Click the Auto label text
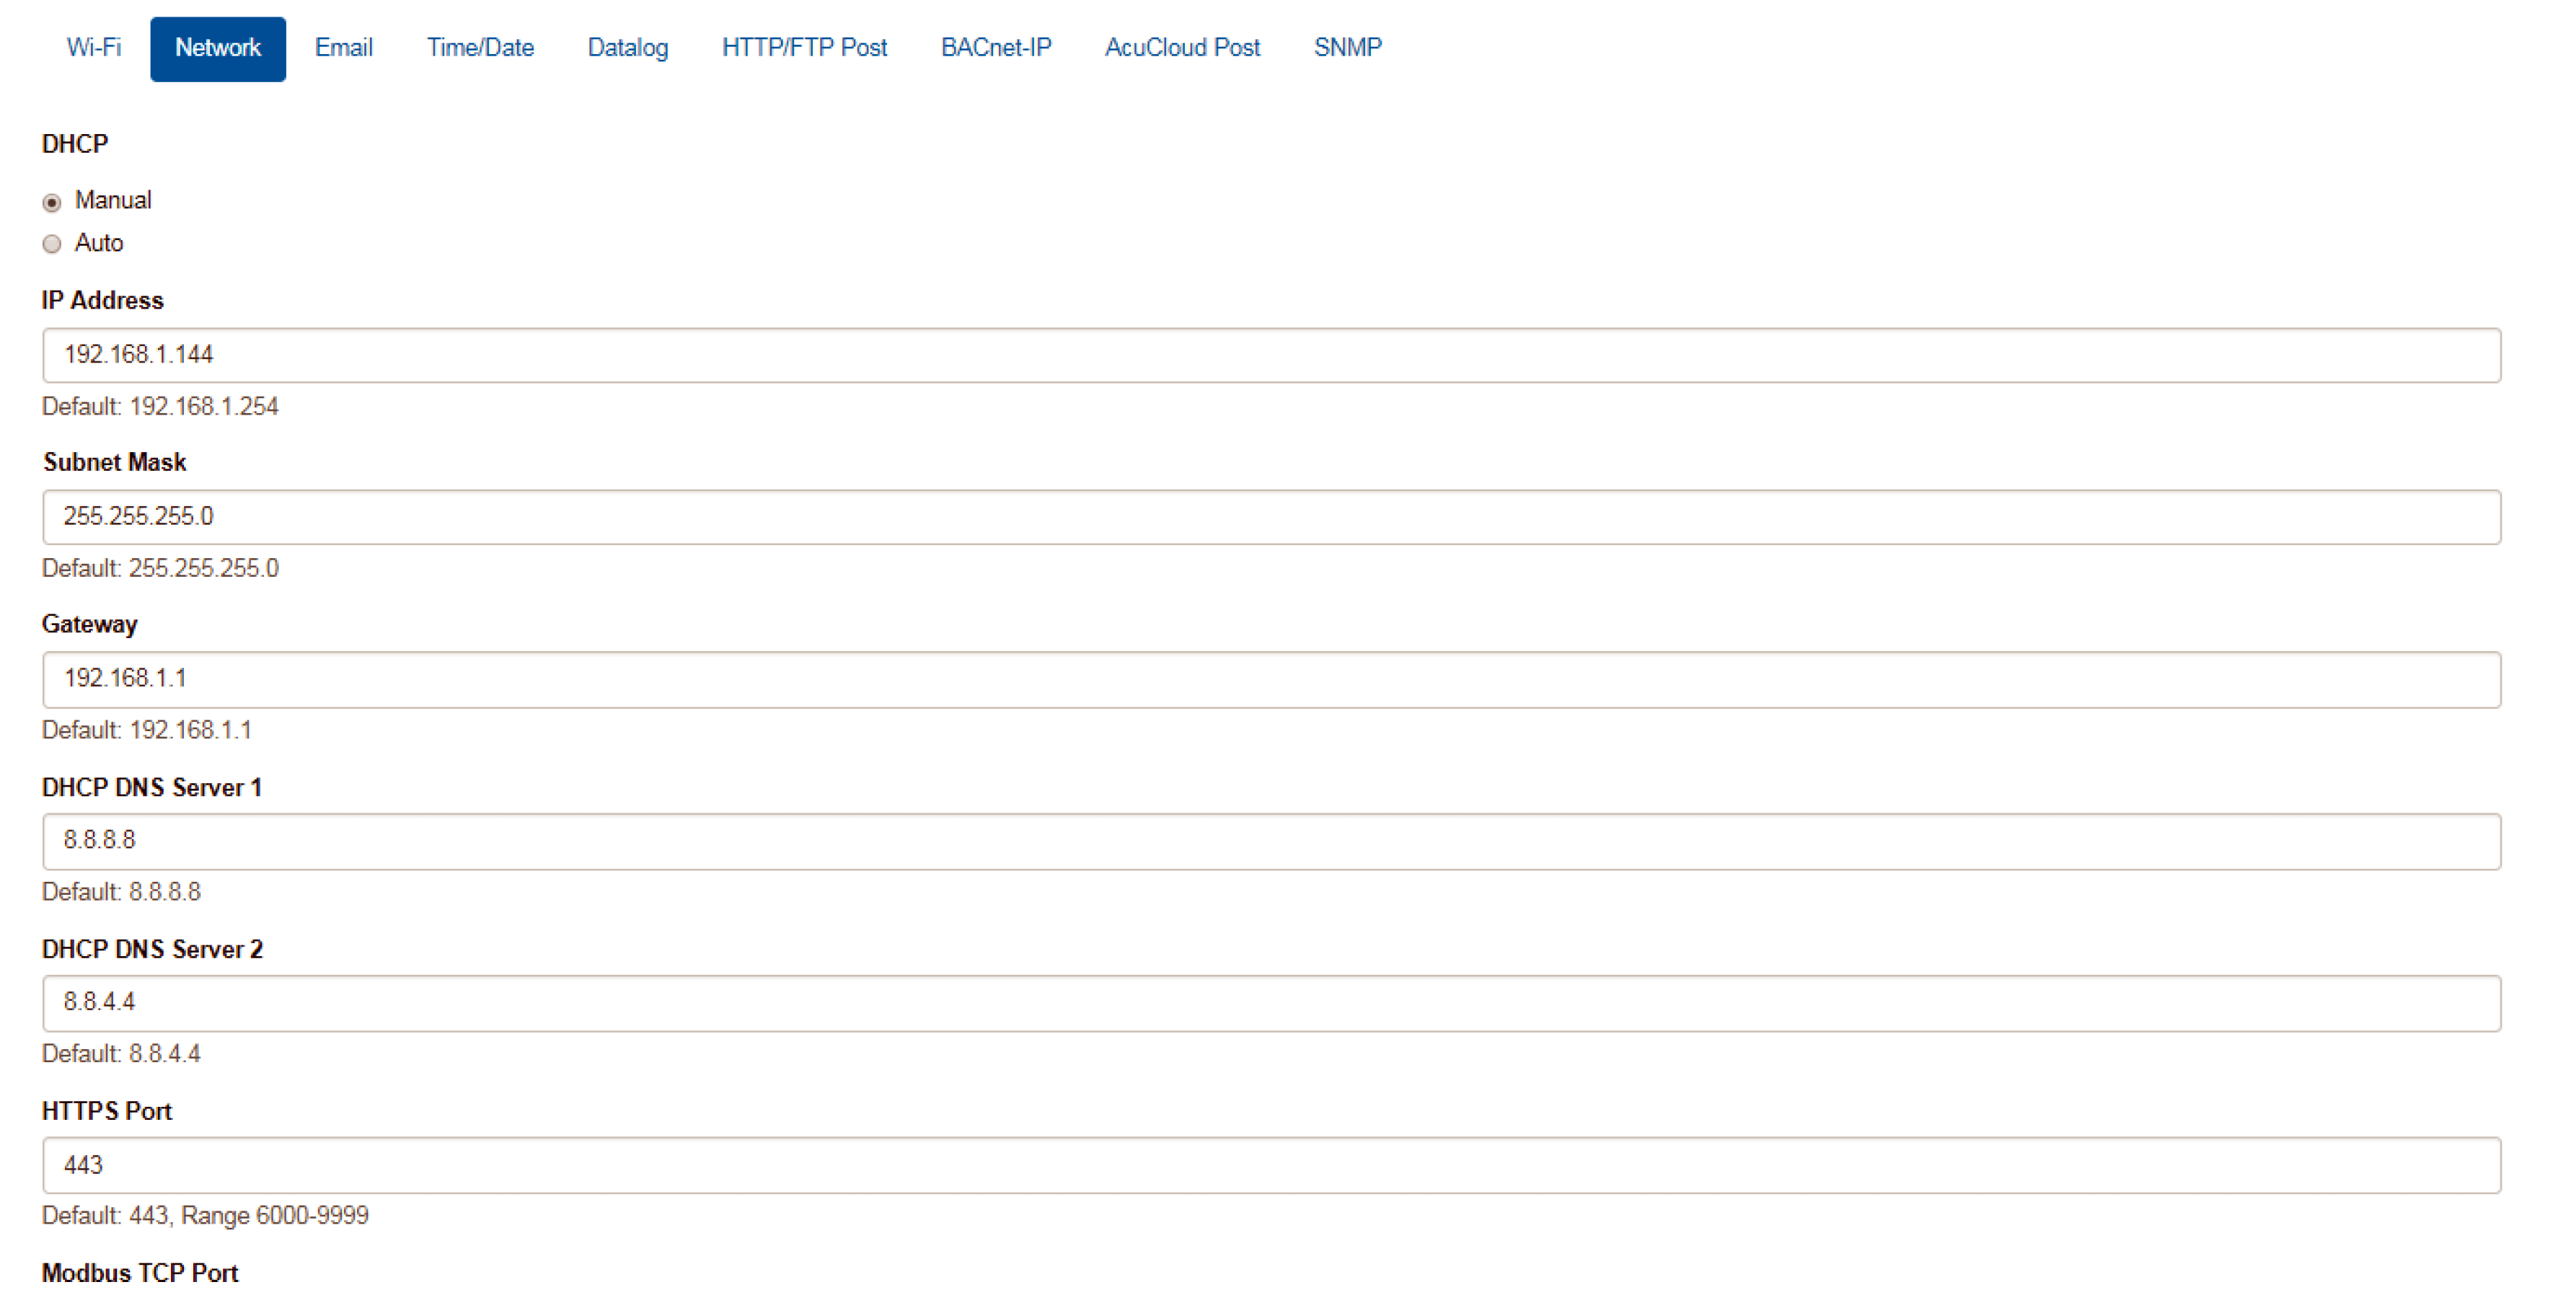Image resolution: width=2576 pixels, height=1308 pixels. 99,243
